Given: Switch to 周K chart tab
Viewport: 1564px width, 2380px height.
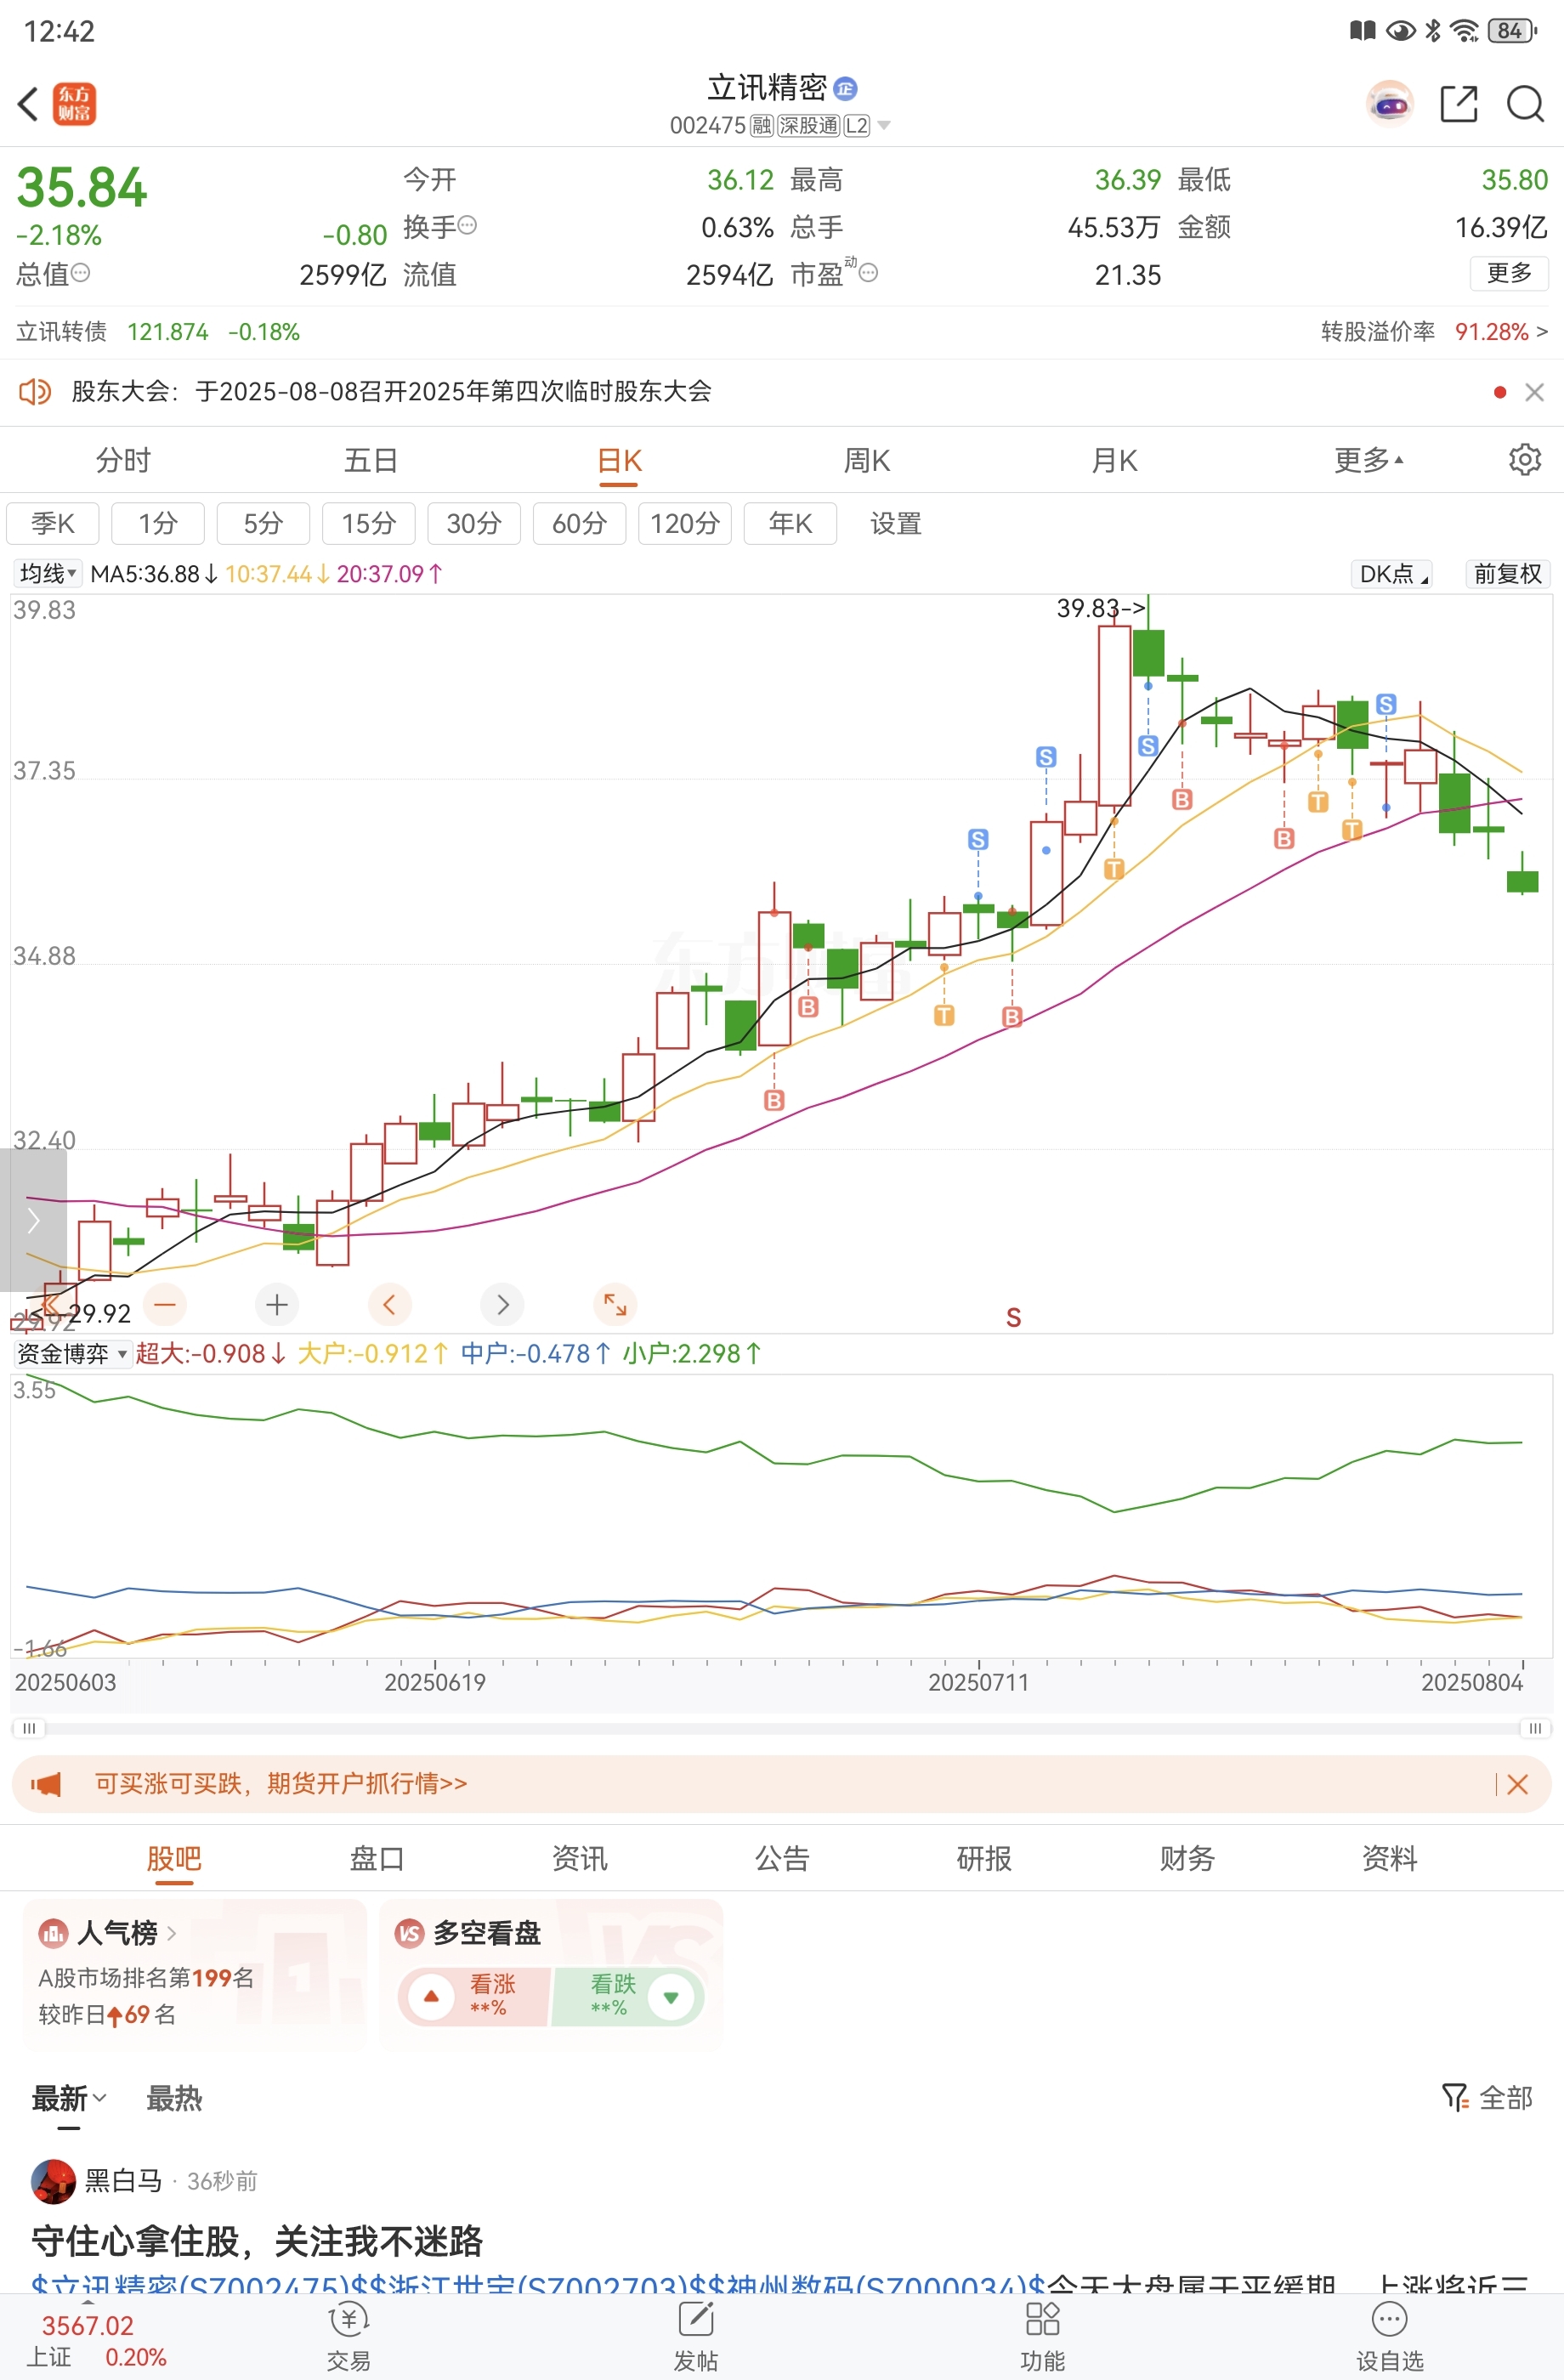Looking at the screenshot, I should click(867, 460).
